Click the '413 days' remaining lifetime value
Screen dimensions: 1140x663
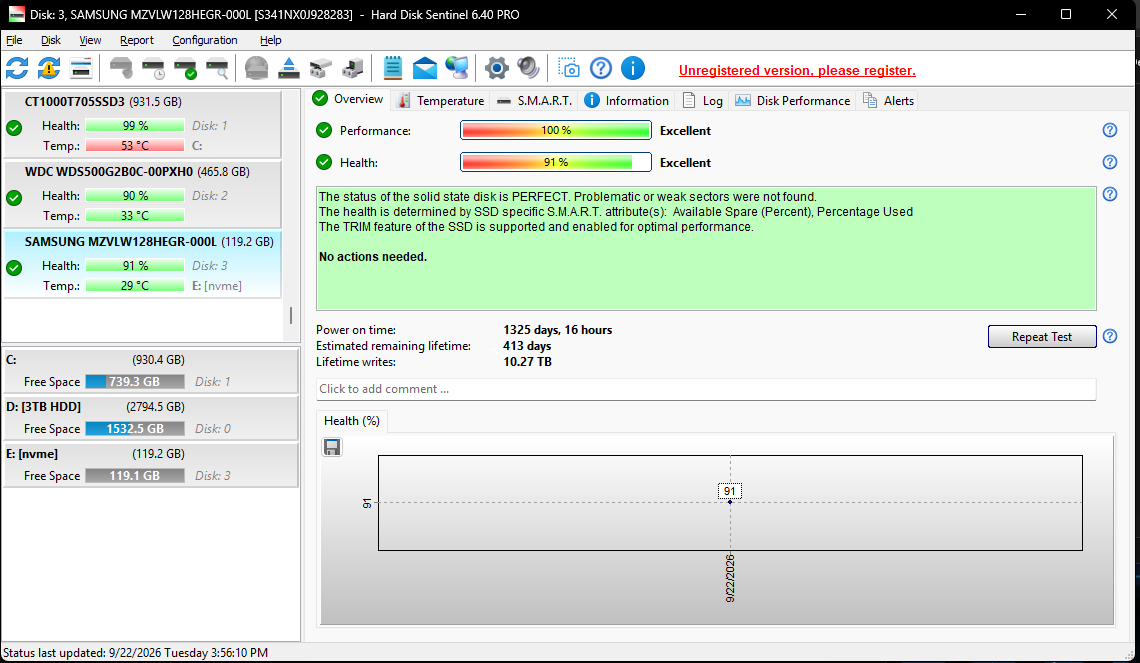527,346
